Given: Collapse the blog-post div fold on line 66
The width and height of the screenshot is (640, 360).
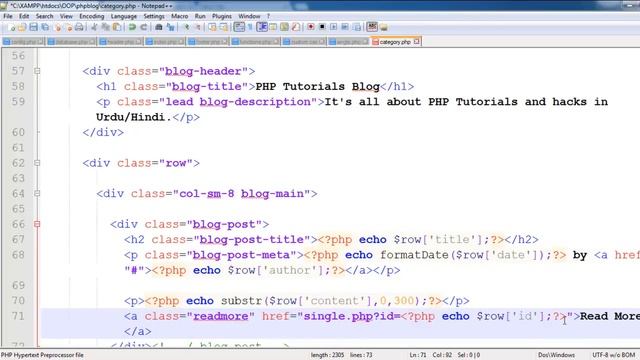Looking at the screenshot, I should point(37,224).
